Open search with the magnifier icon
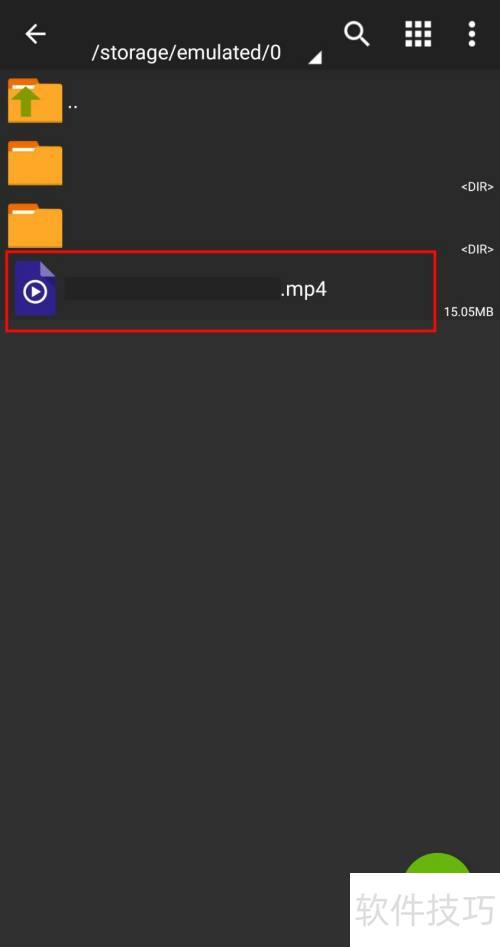Screen dimensions: 500x947 (x=357, y=34)
